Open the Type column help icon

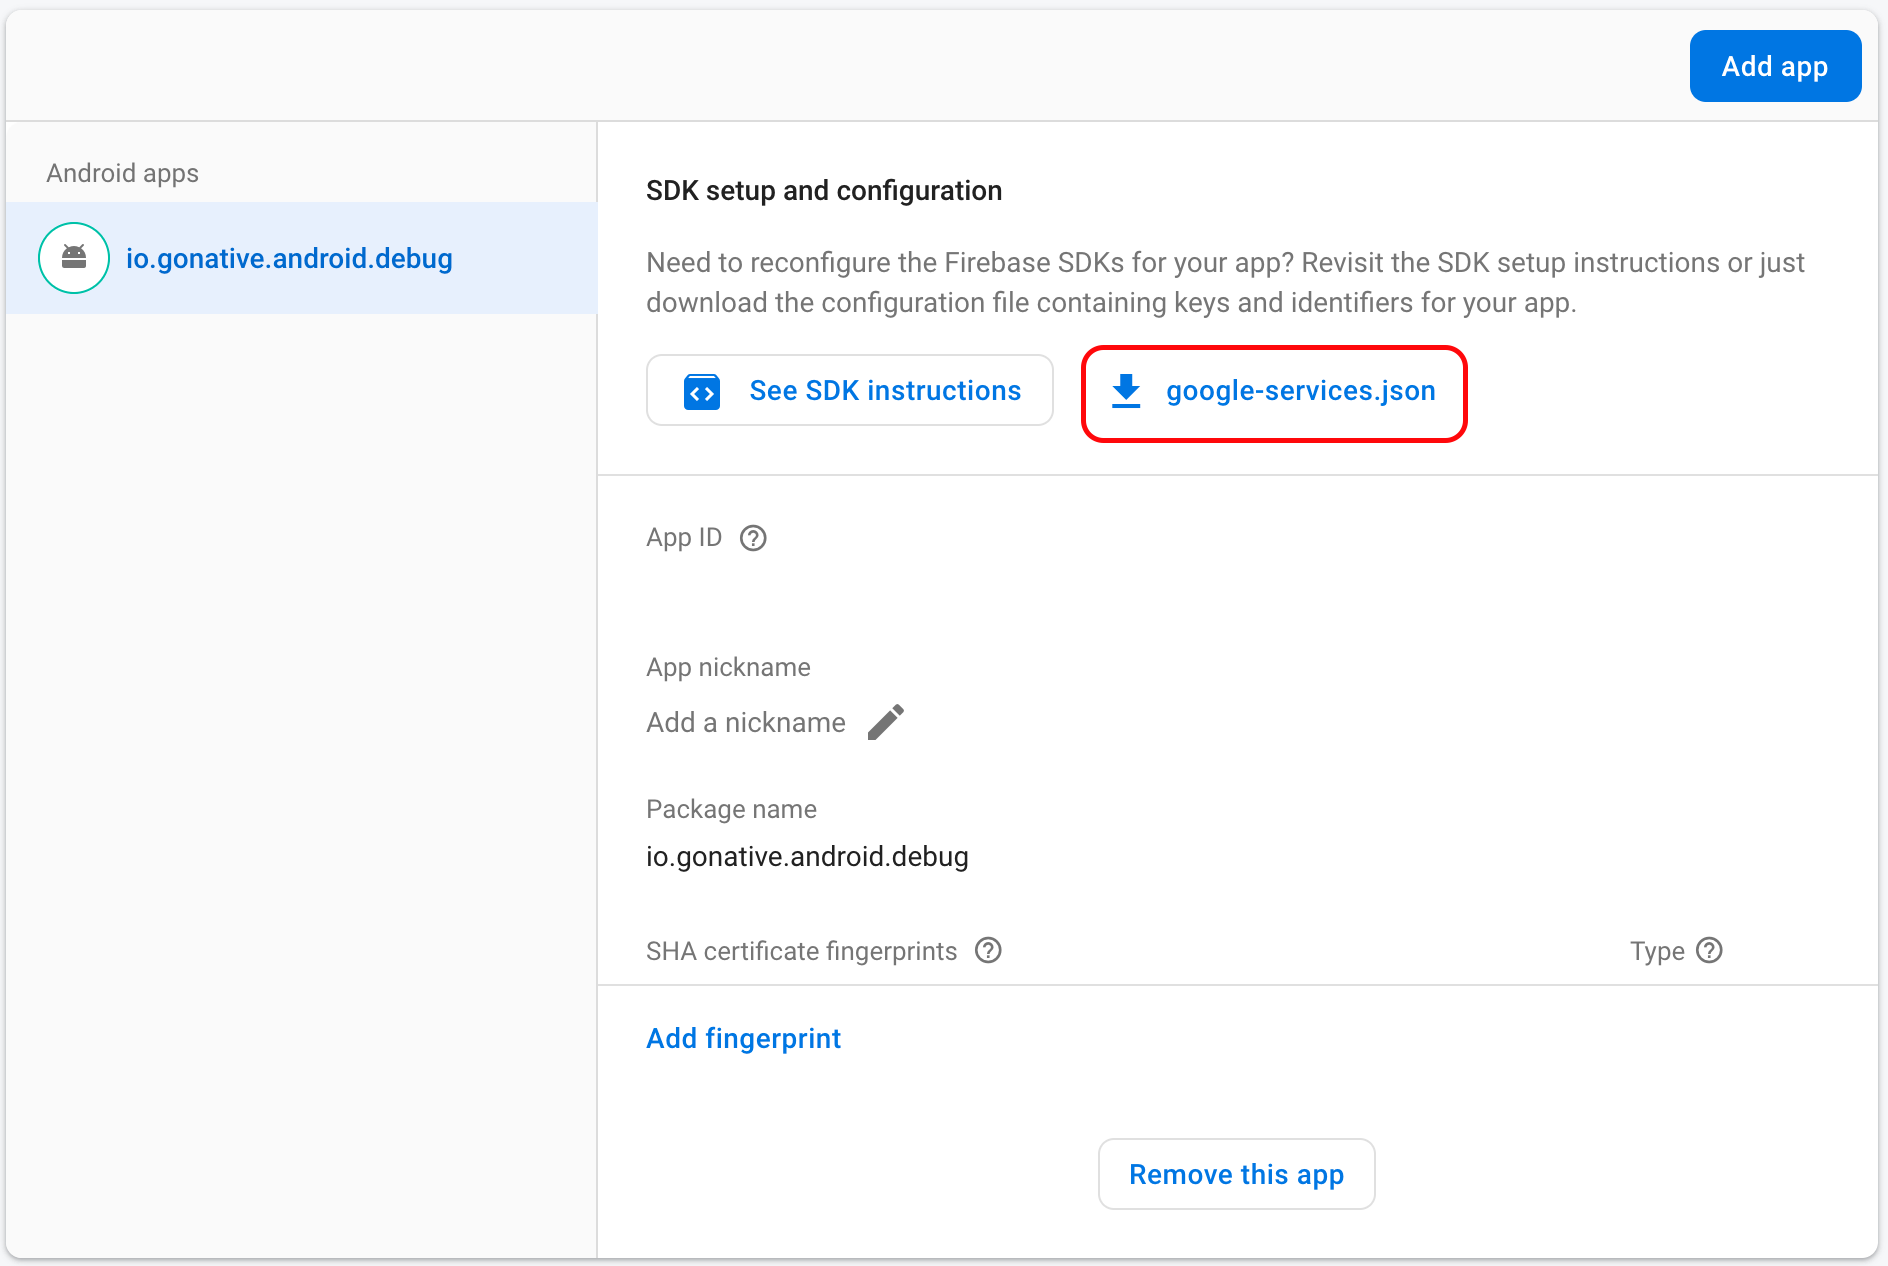pos(1710,950)
